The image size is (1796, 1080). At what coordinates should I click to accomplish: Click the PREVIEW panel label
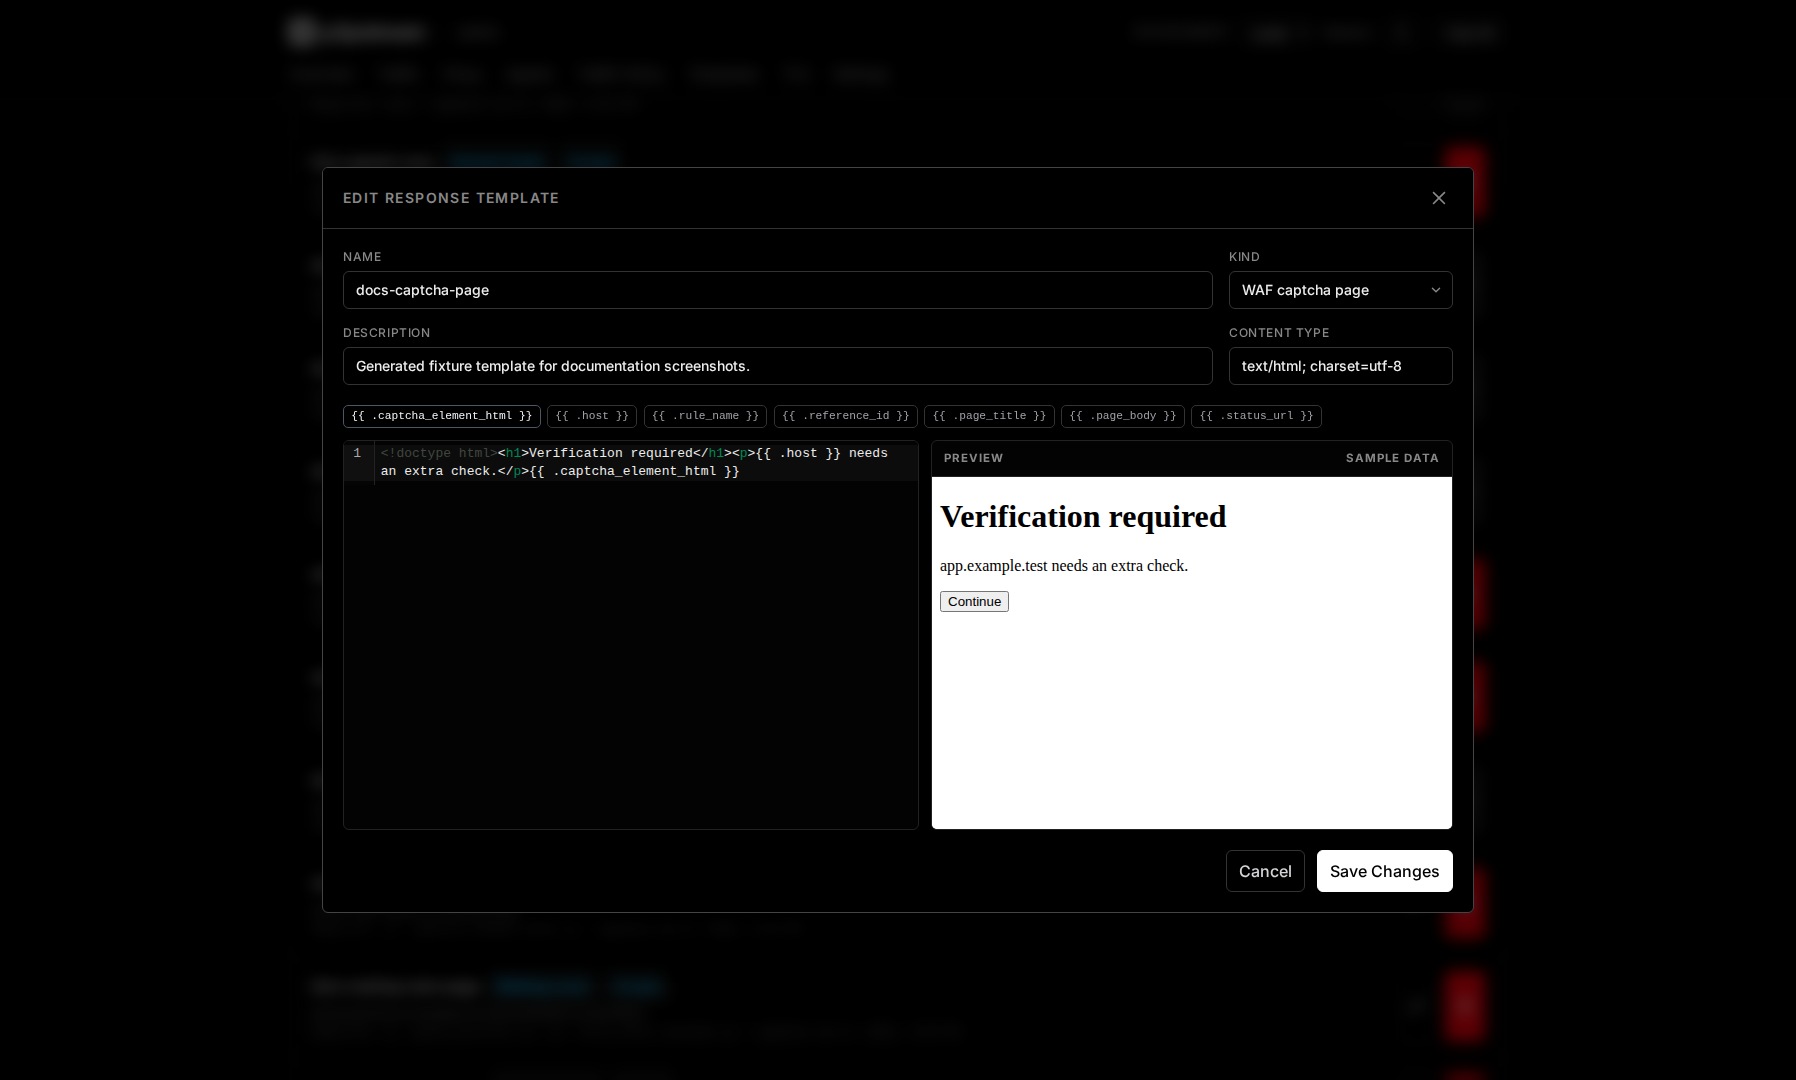coord(973,458)
